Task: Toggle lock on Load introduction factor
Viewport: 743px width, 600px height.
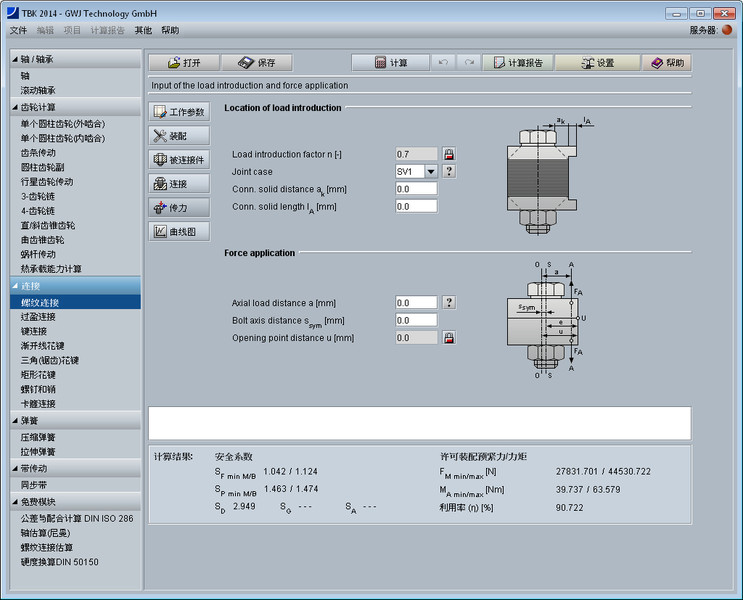Action: (450, 154)
